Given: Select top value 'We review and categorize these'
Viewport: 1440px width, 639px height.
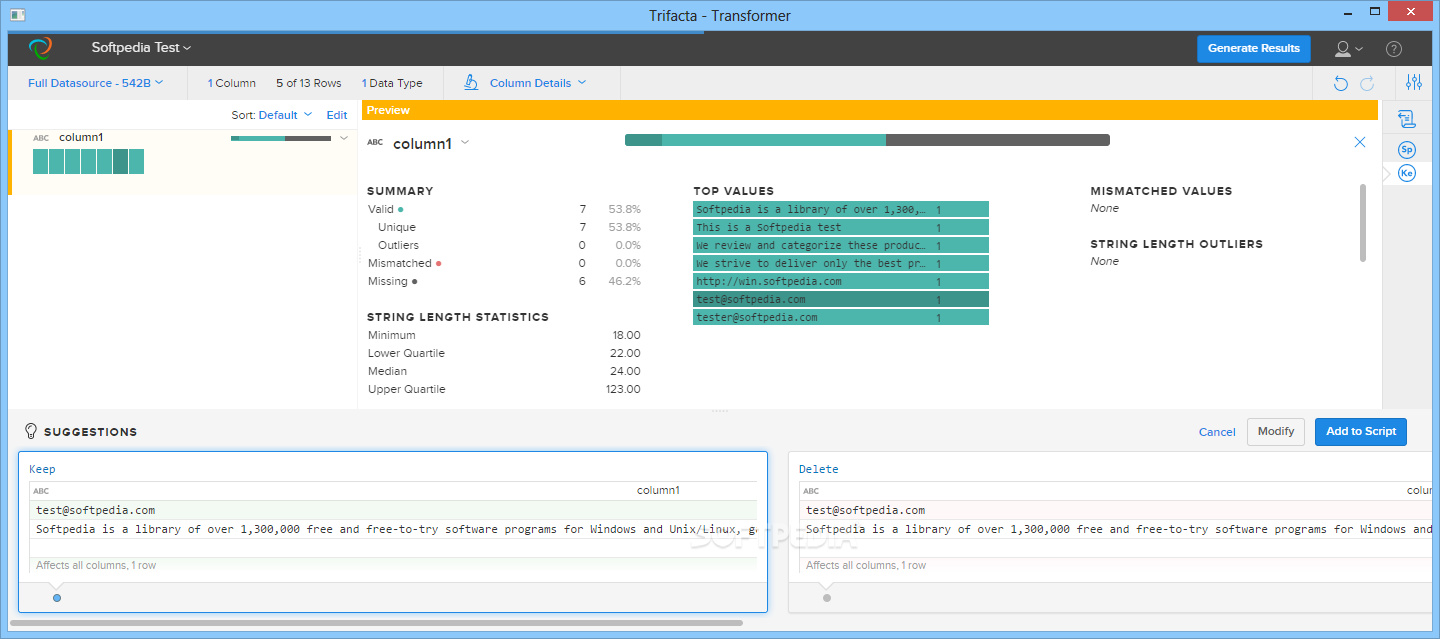Looking at the screenshot, I should [841, 245].
